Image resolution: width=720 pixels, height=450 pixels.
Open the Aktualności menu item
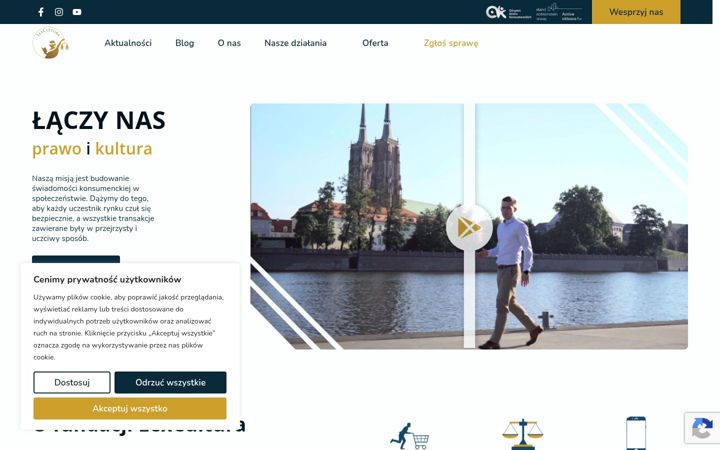(x=128, y=43)
